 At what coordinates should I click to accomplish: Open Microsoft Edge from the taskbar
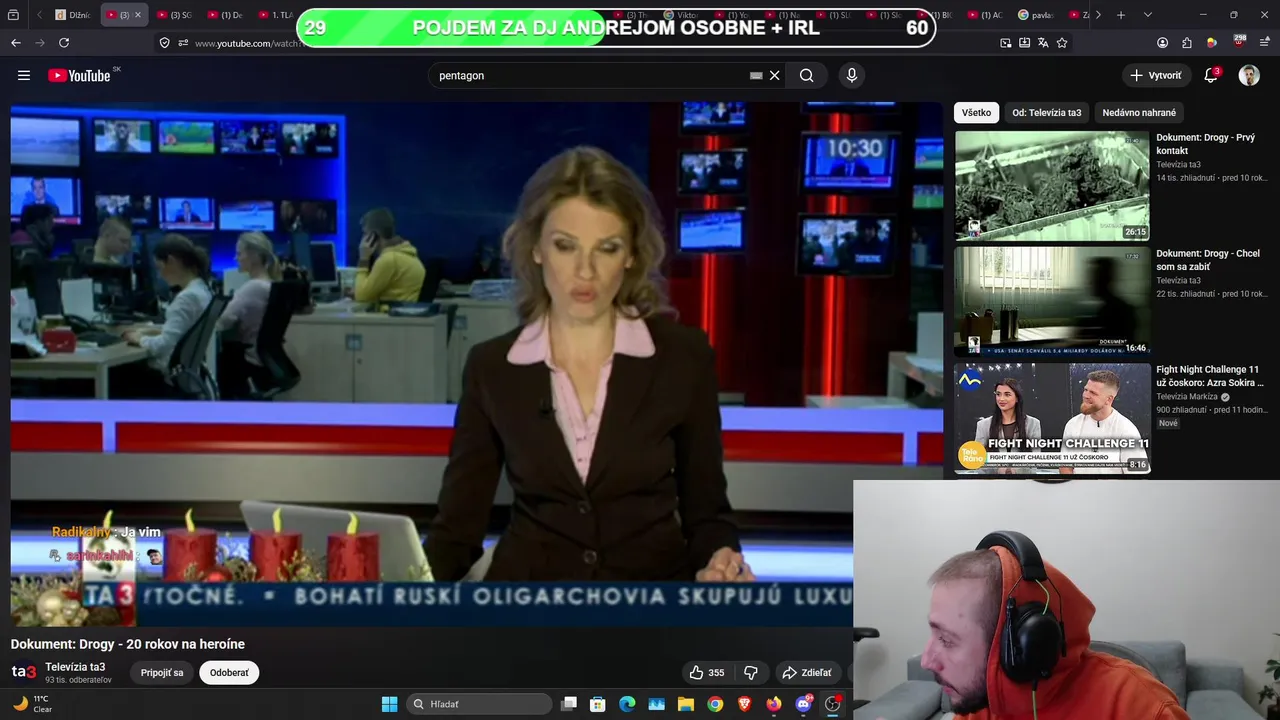[627, 704]
